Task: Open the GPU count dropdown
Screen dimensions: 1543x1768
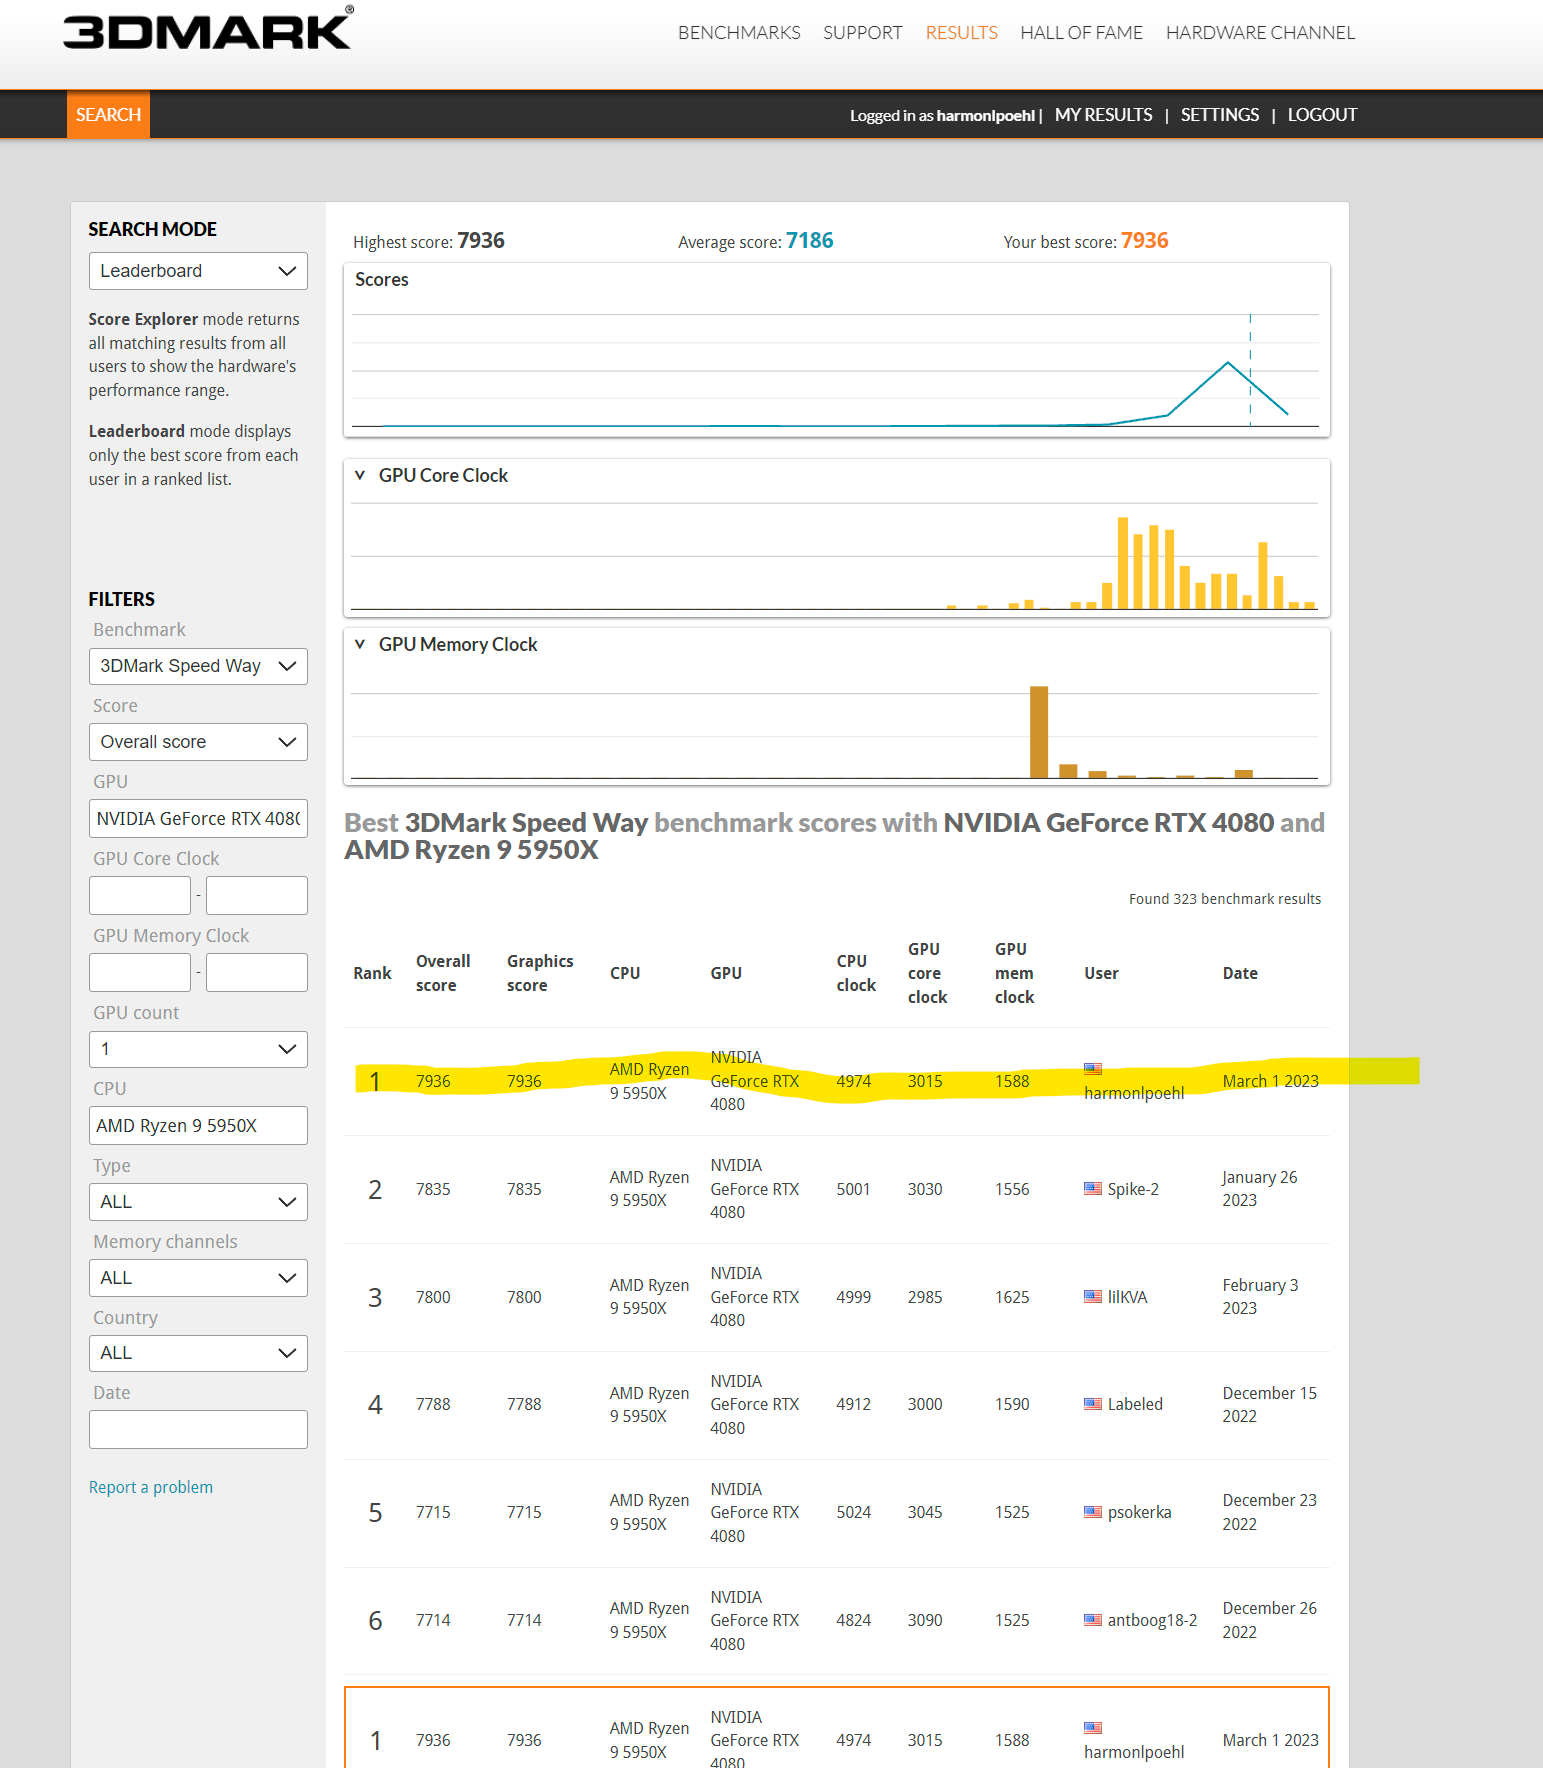Action: [x=198, y=1049]
